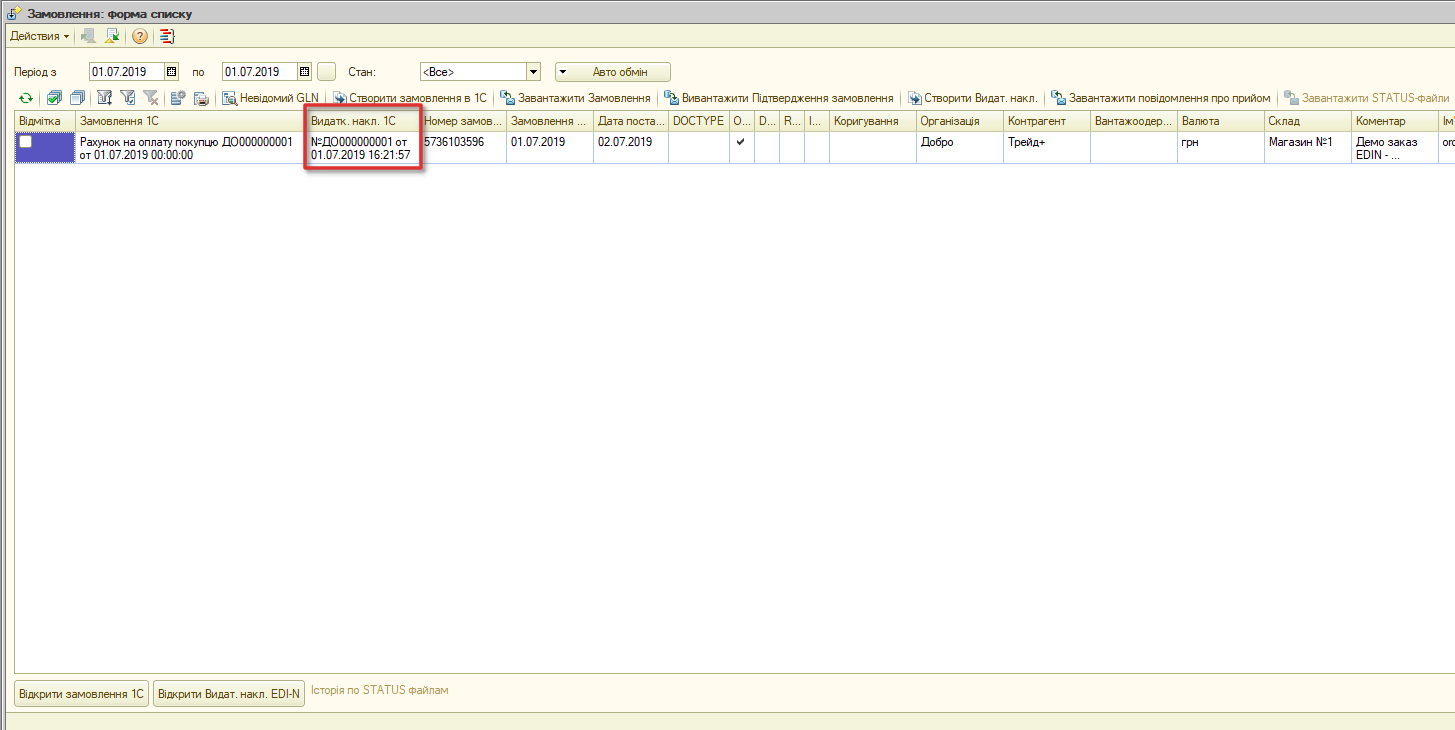The image size is (1455, 730).
Task: Click the DOCTYPE column header
Action: [x=699, y=121]
